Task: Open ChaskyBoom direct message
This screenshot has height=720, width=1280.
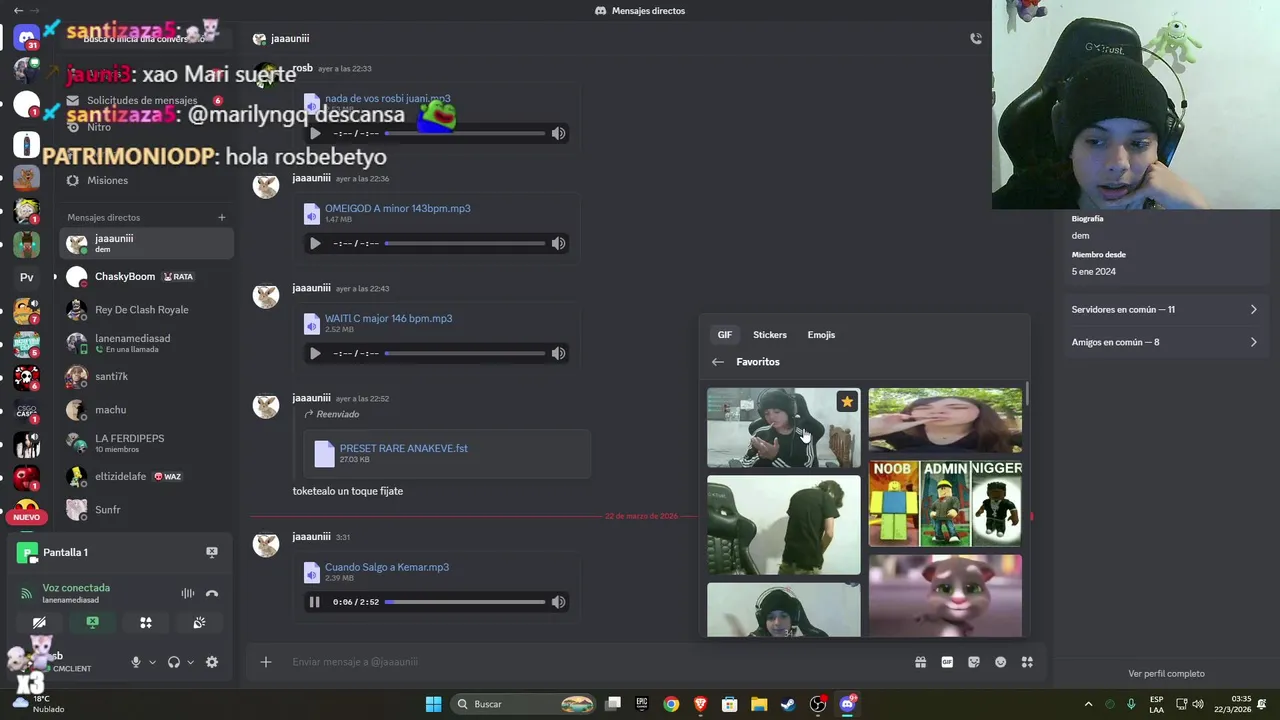Action: click(147, 277)
